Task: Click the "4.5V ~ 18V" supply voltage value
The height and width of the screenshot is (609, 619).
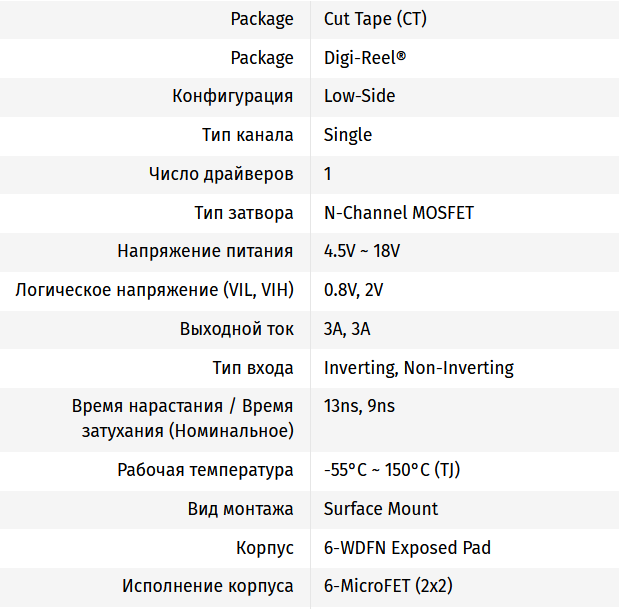Action: tap(362, 252)
